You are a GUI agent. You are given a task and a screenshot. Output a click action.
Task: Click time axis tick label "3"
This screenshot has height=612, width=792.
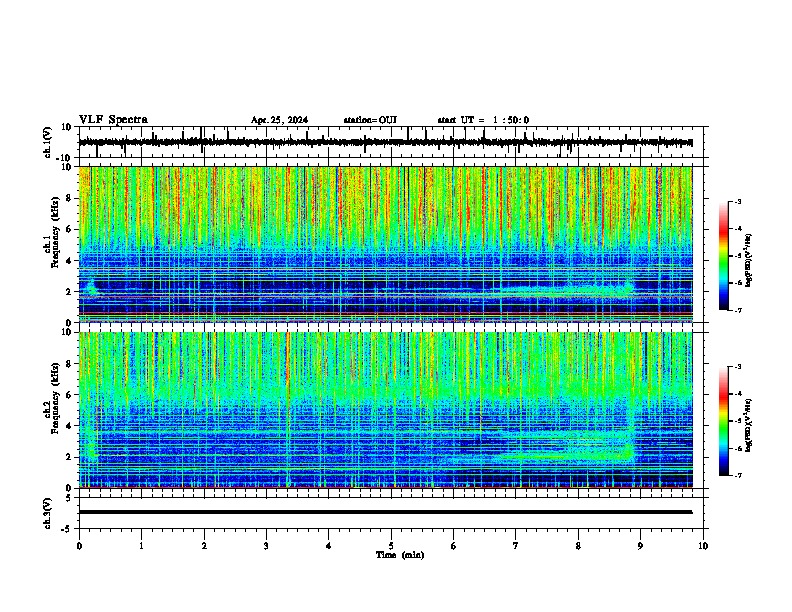pyautogui.click(x=266, y=546)
